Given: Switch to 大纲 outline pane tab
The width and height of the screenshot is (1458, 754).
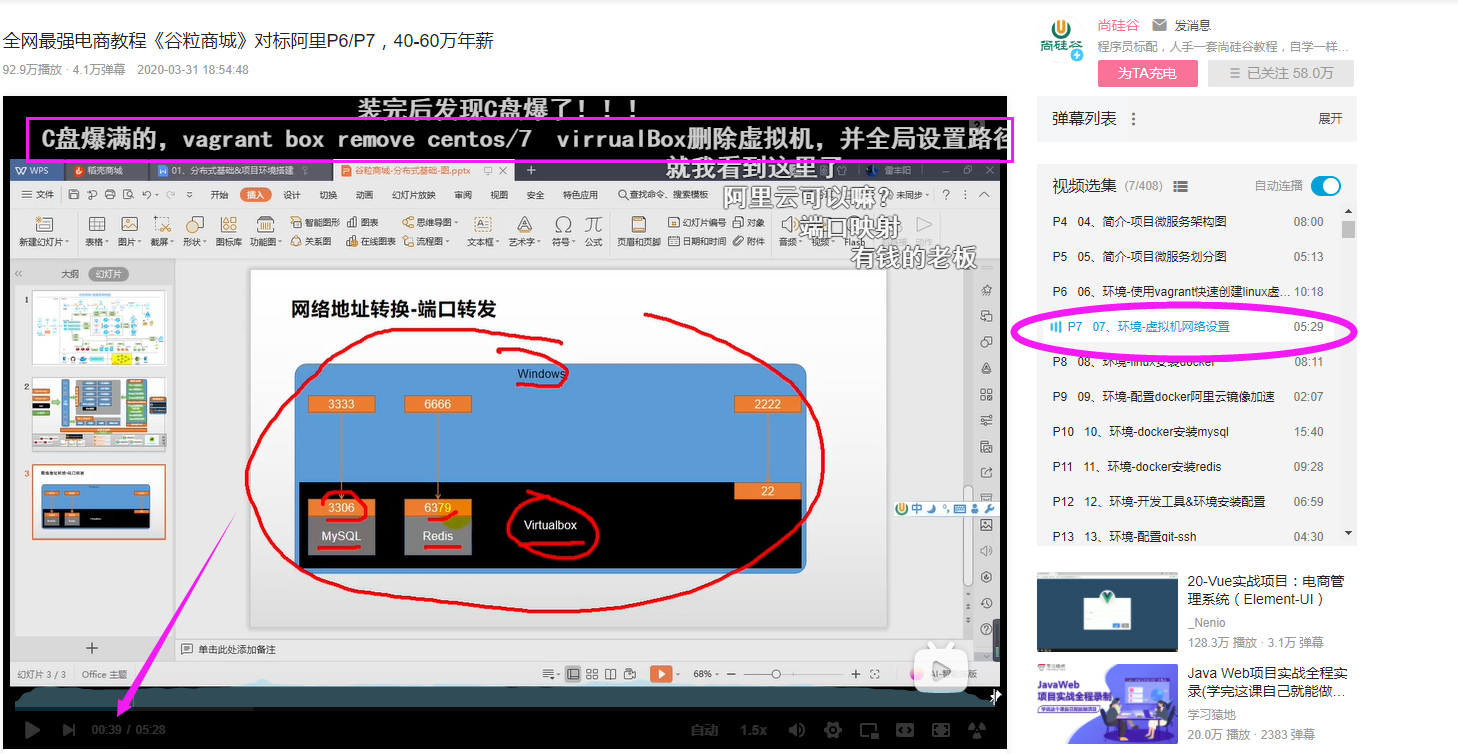Looking at the screenshot, I should tap(69, 274).
